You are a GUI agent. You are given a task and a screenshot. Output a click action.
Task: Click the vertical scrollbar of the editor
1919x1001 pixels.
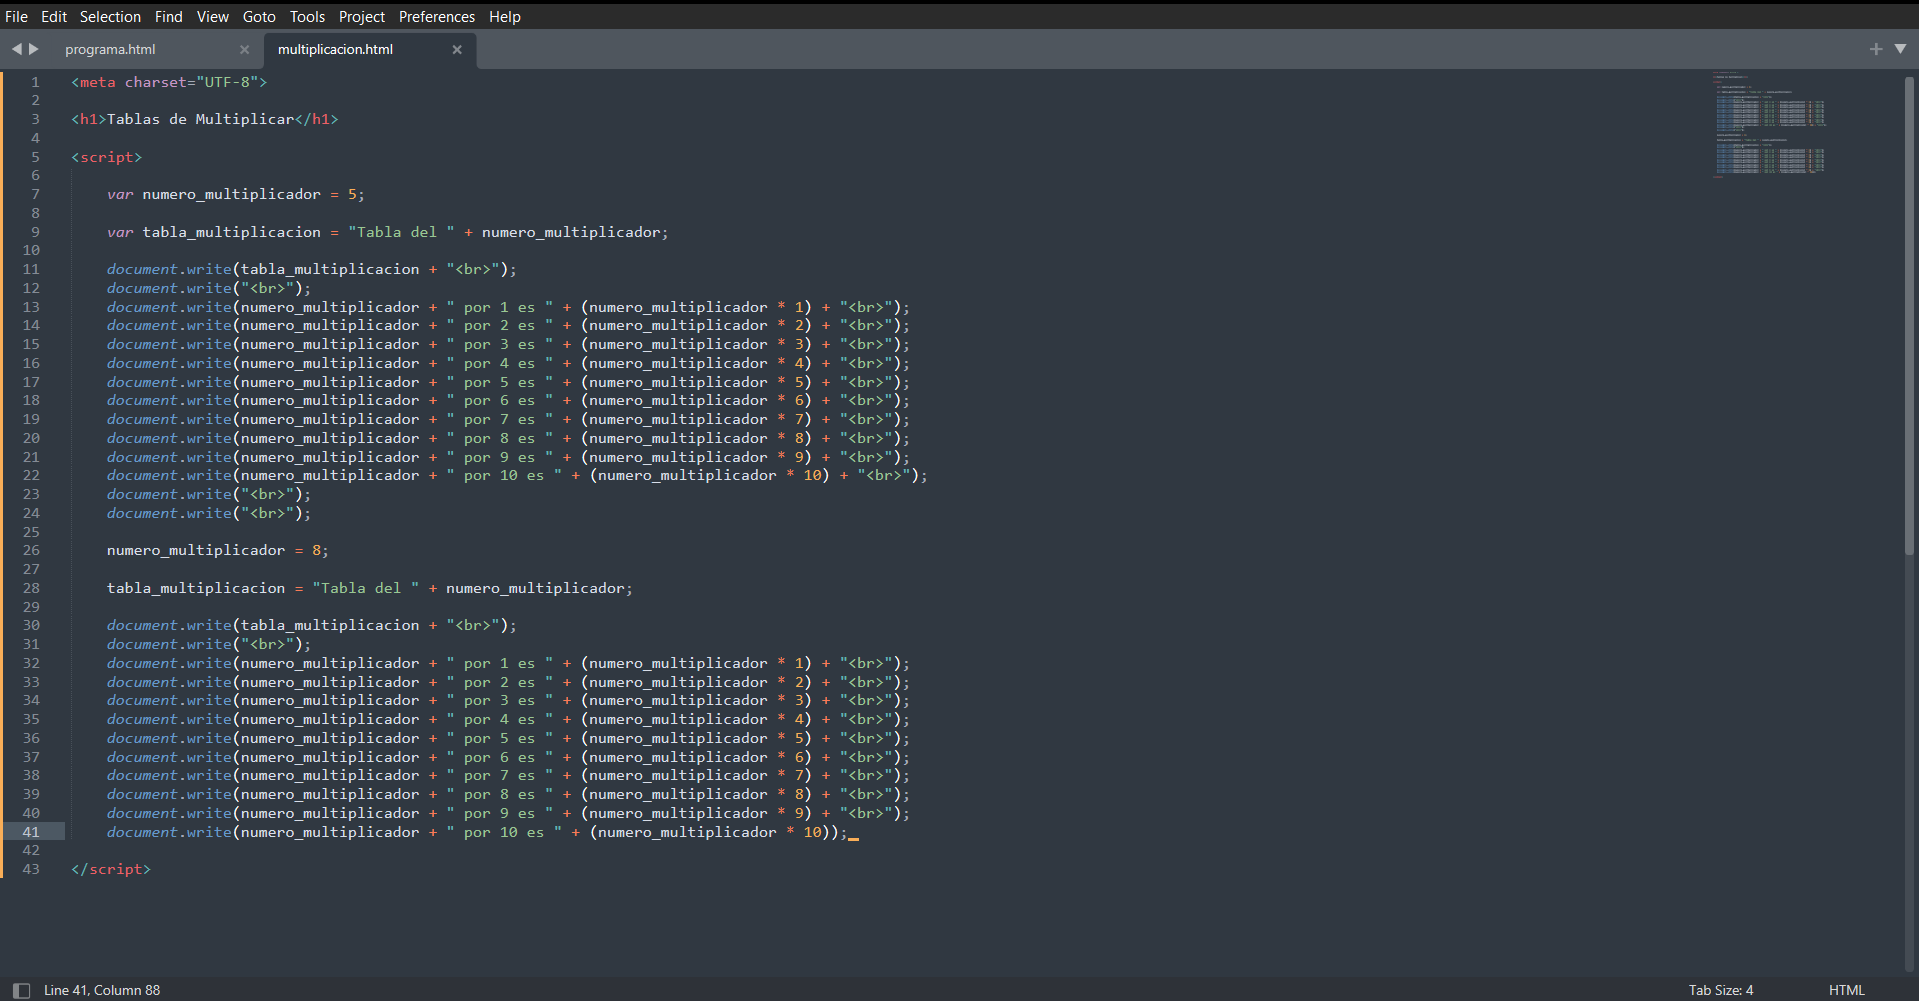tap(1909, 315)
